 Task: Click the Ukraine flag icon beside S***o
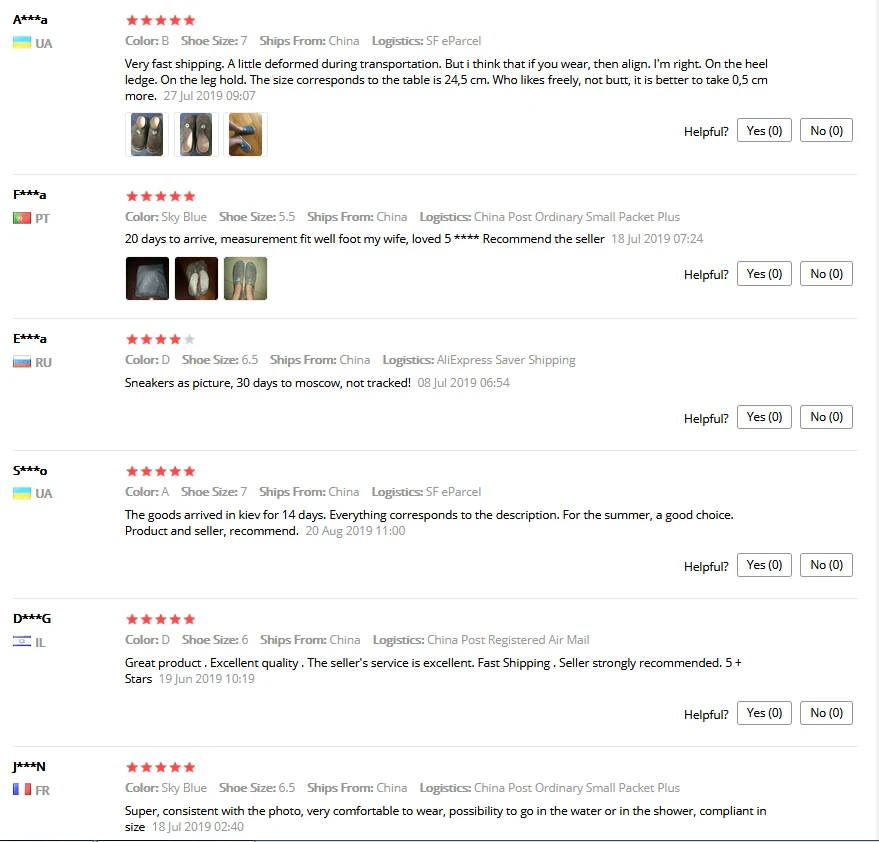pyautogui.click(x=22, y=493)
